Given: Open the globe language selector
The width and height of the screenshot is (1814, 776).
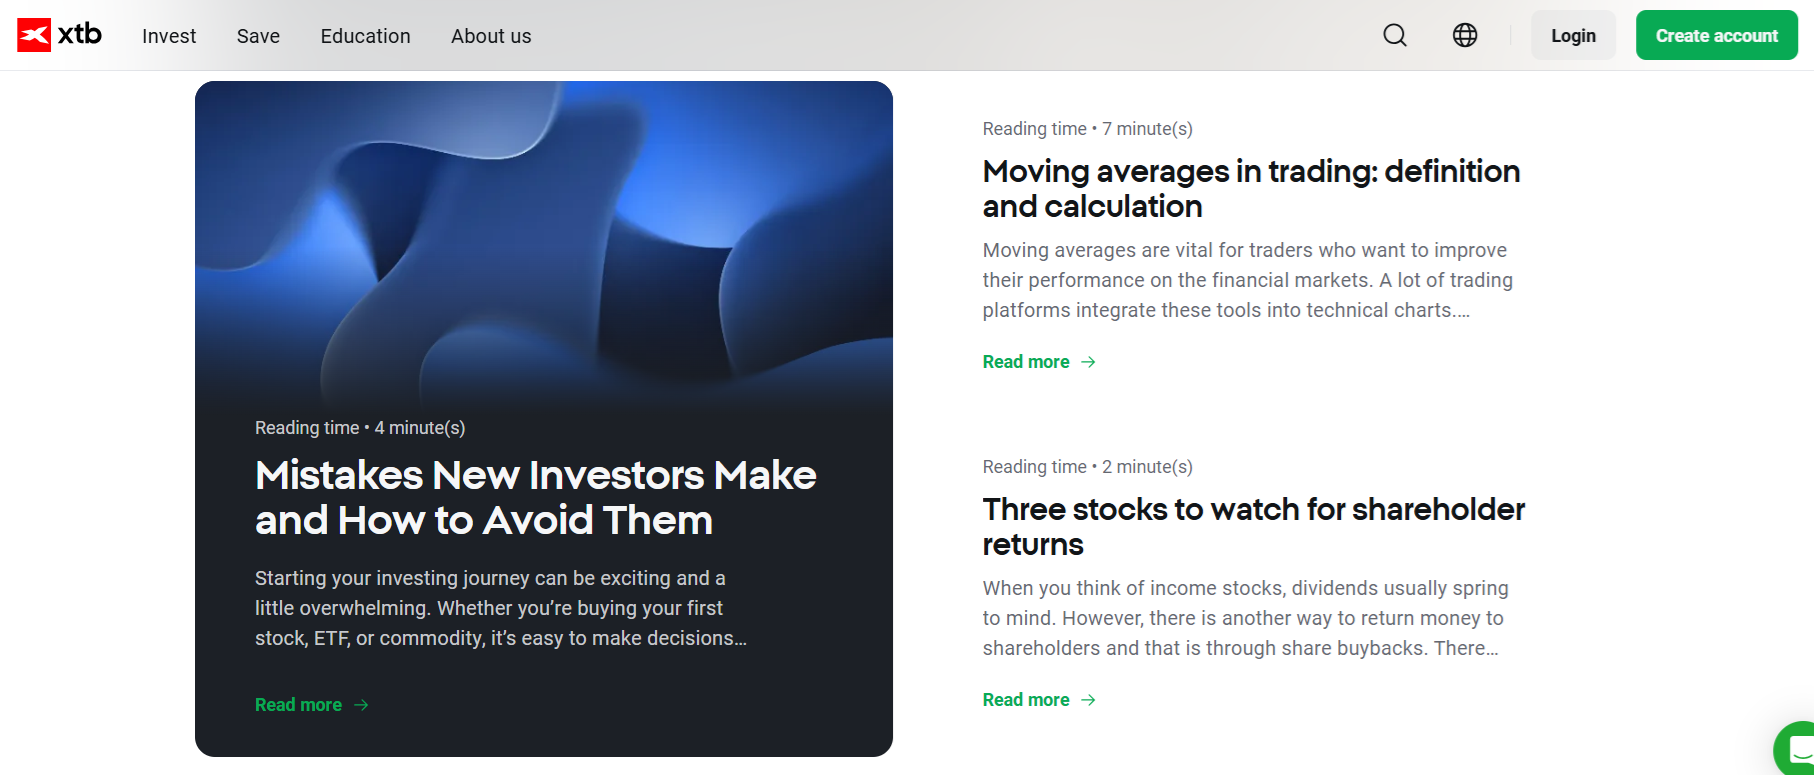Looking at the screenshot, I should click(x=1465, y=36).
